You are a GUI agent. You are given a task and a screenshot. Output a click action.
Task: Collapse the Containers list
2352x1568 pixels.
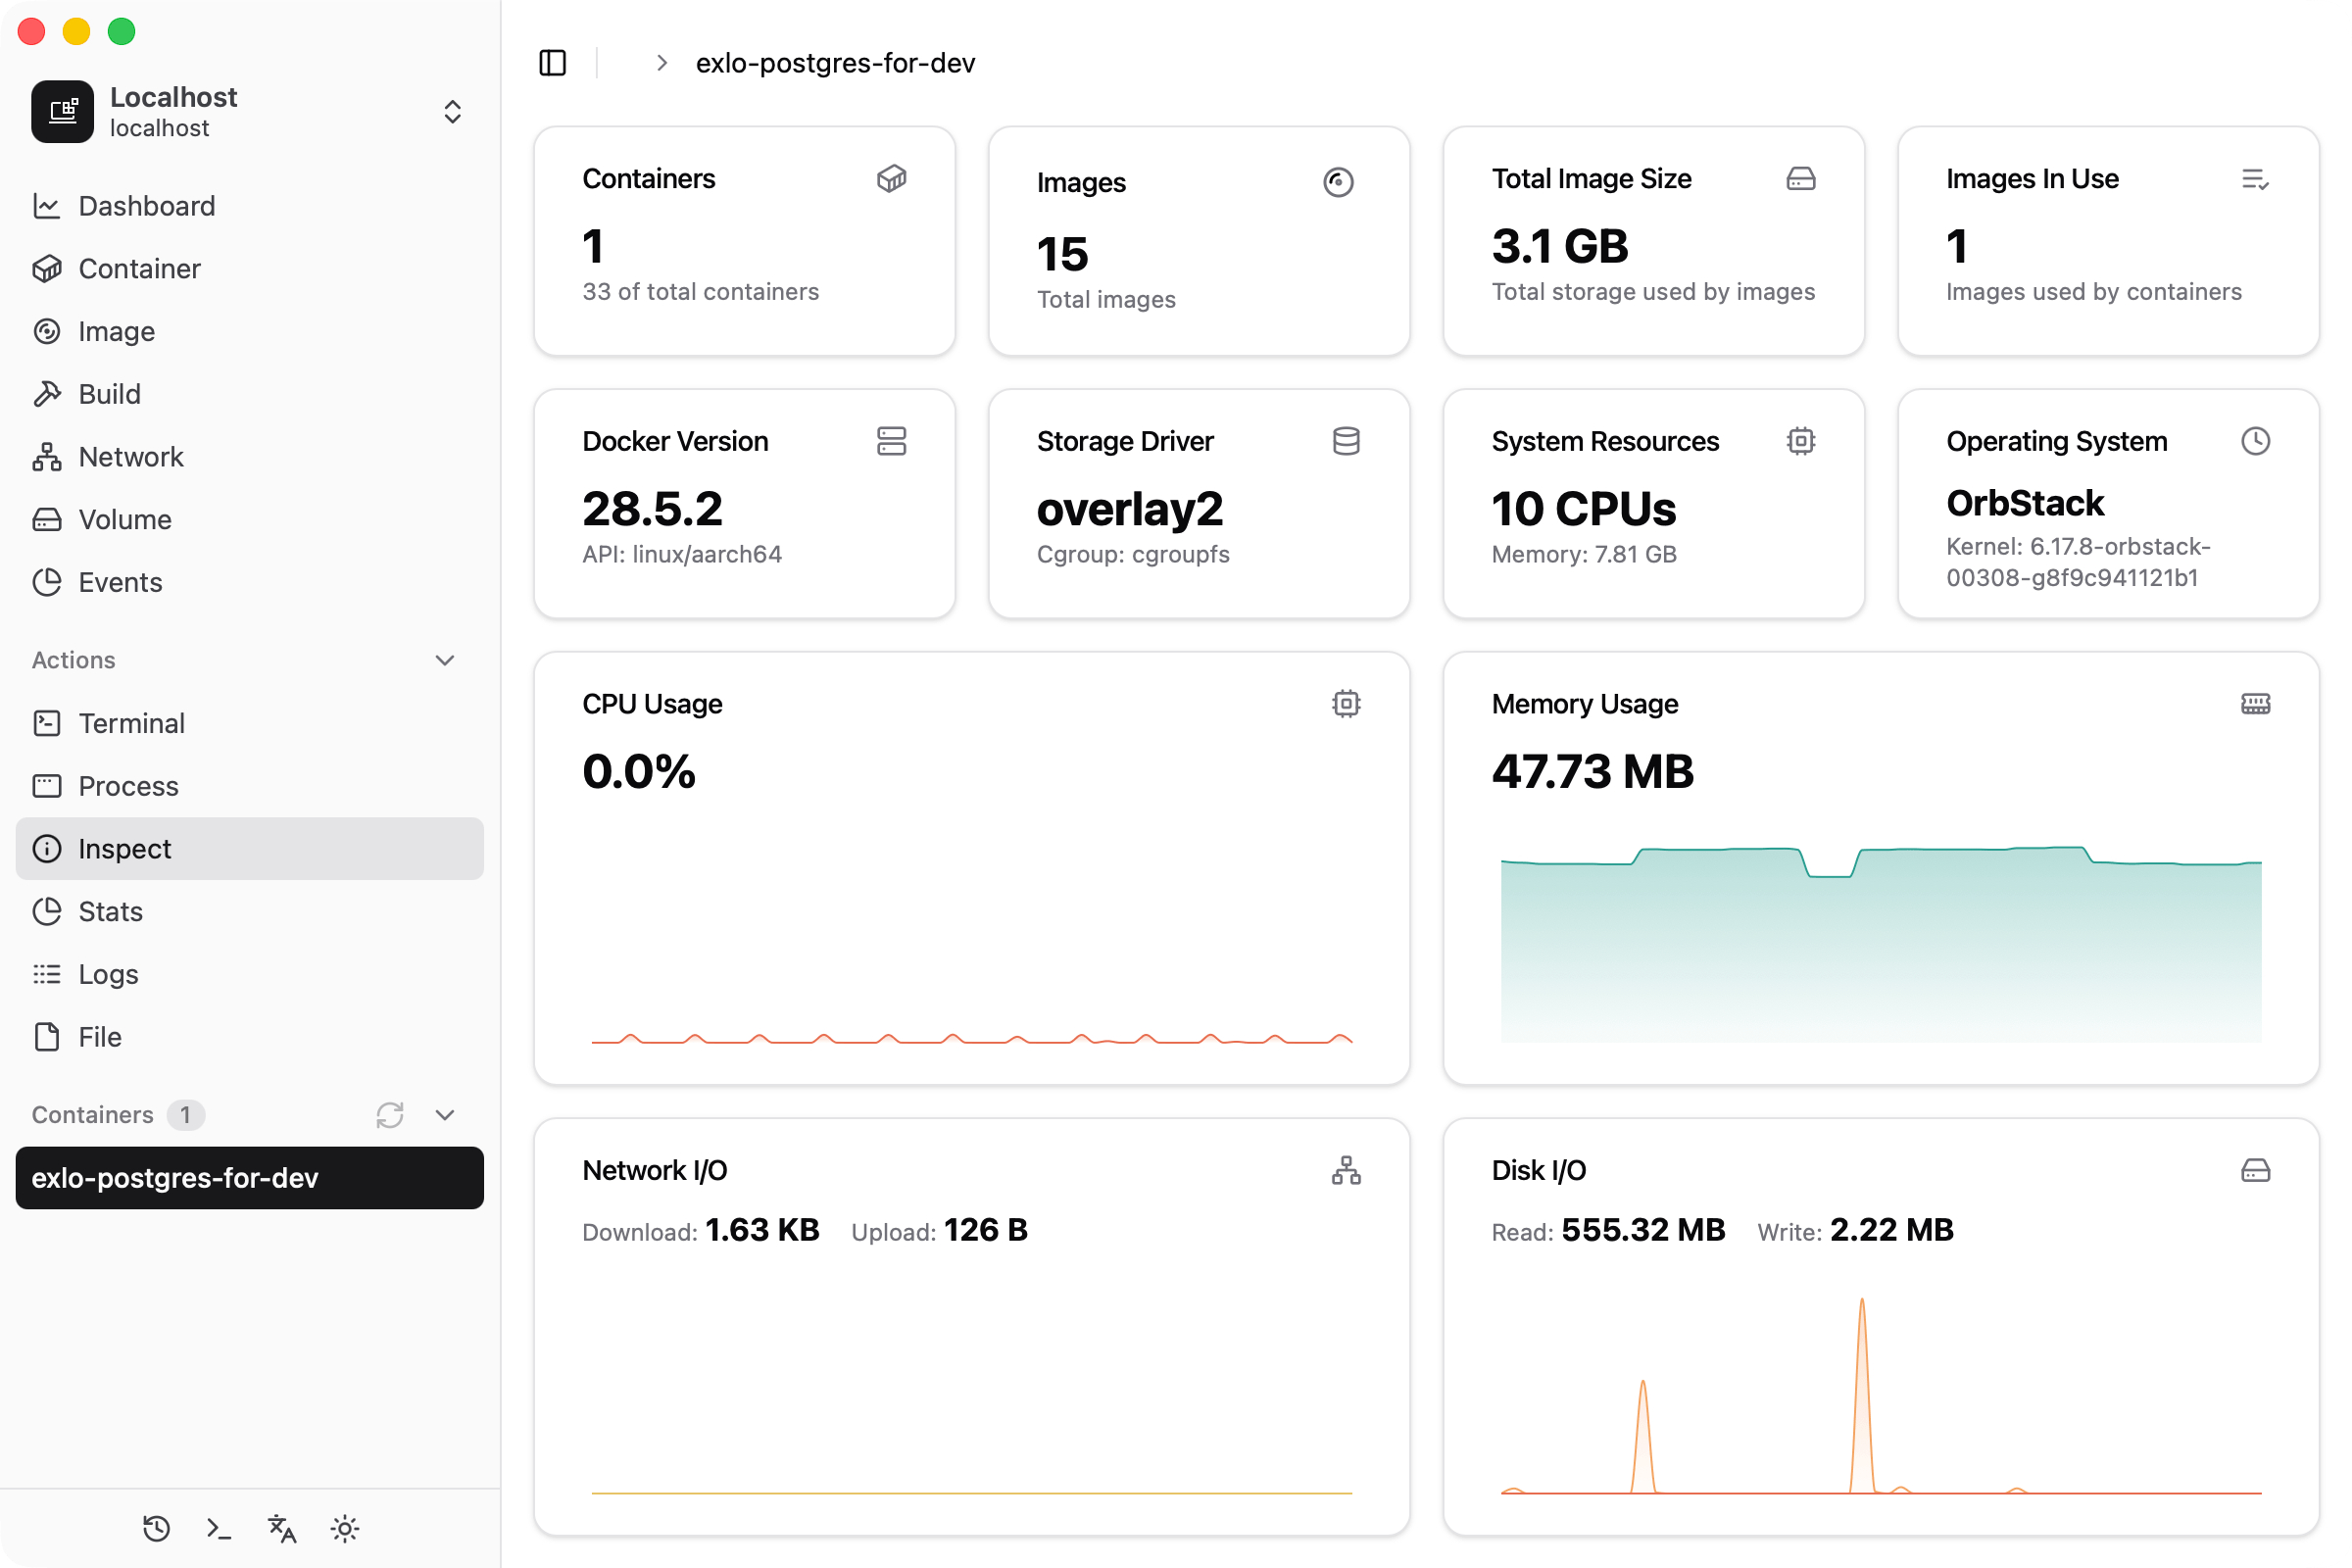pos(445,1115)
